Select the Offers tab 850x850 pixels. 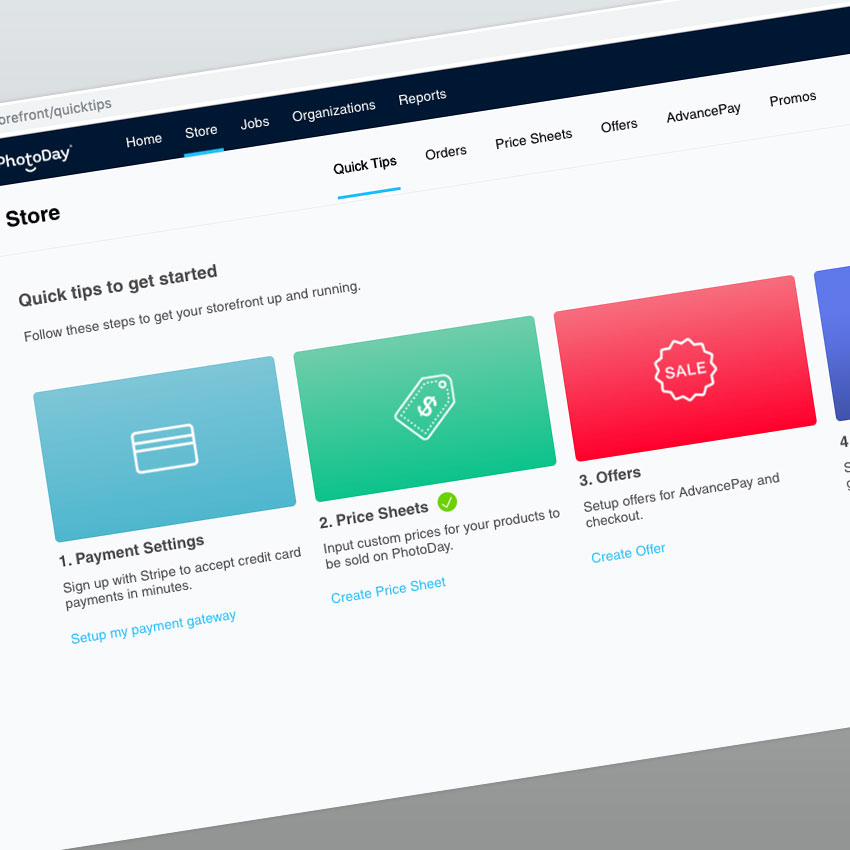[x=619, y=126]
